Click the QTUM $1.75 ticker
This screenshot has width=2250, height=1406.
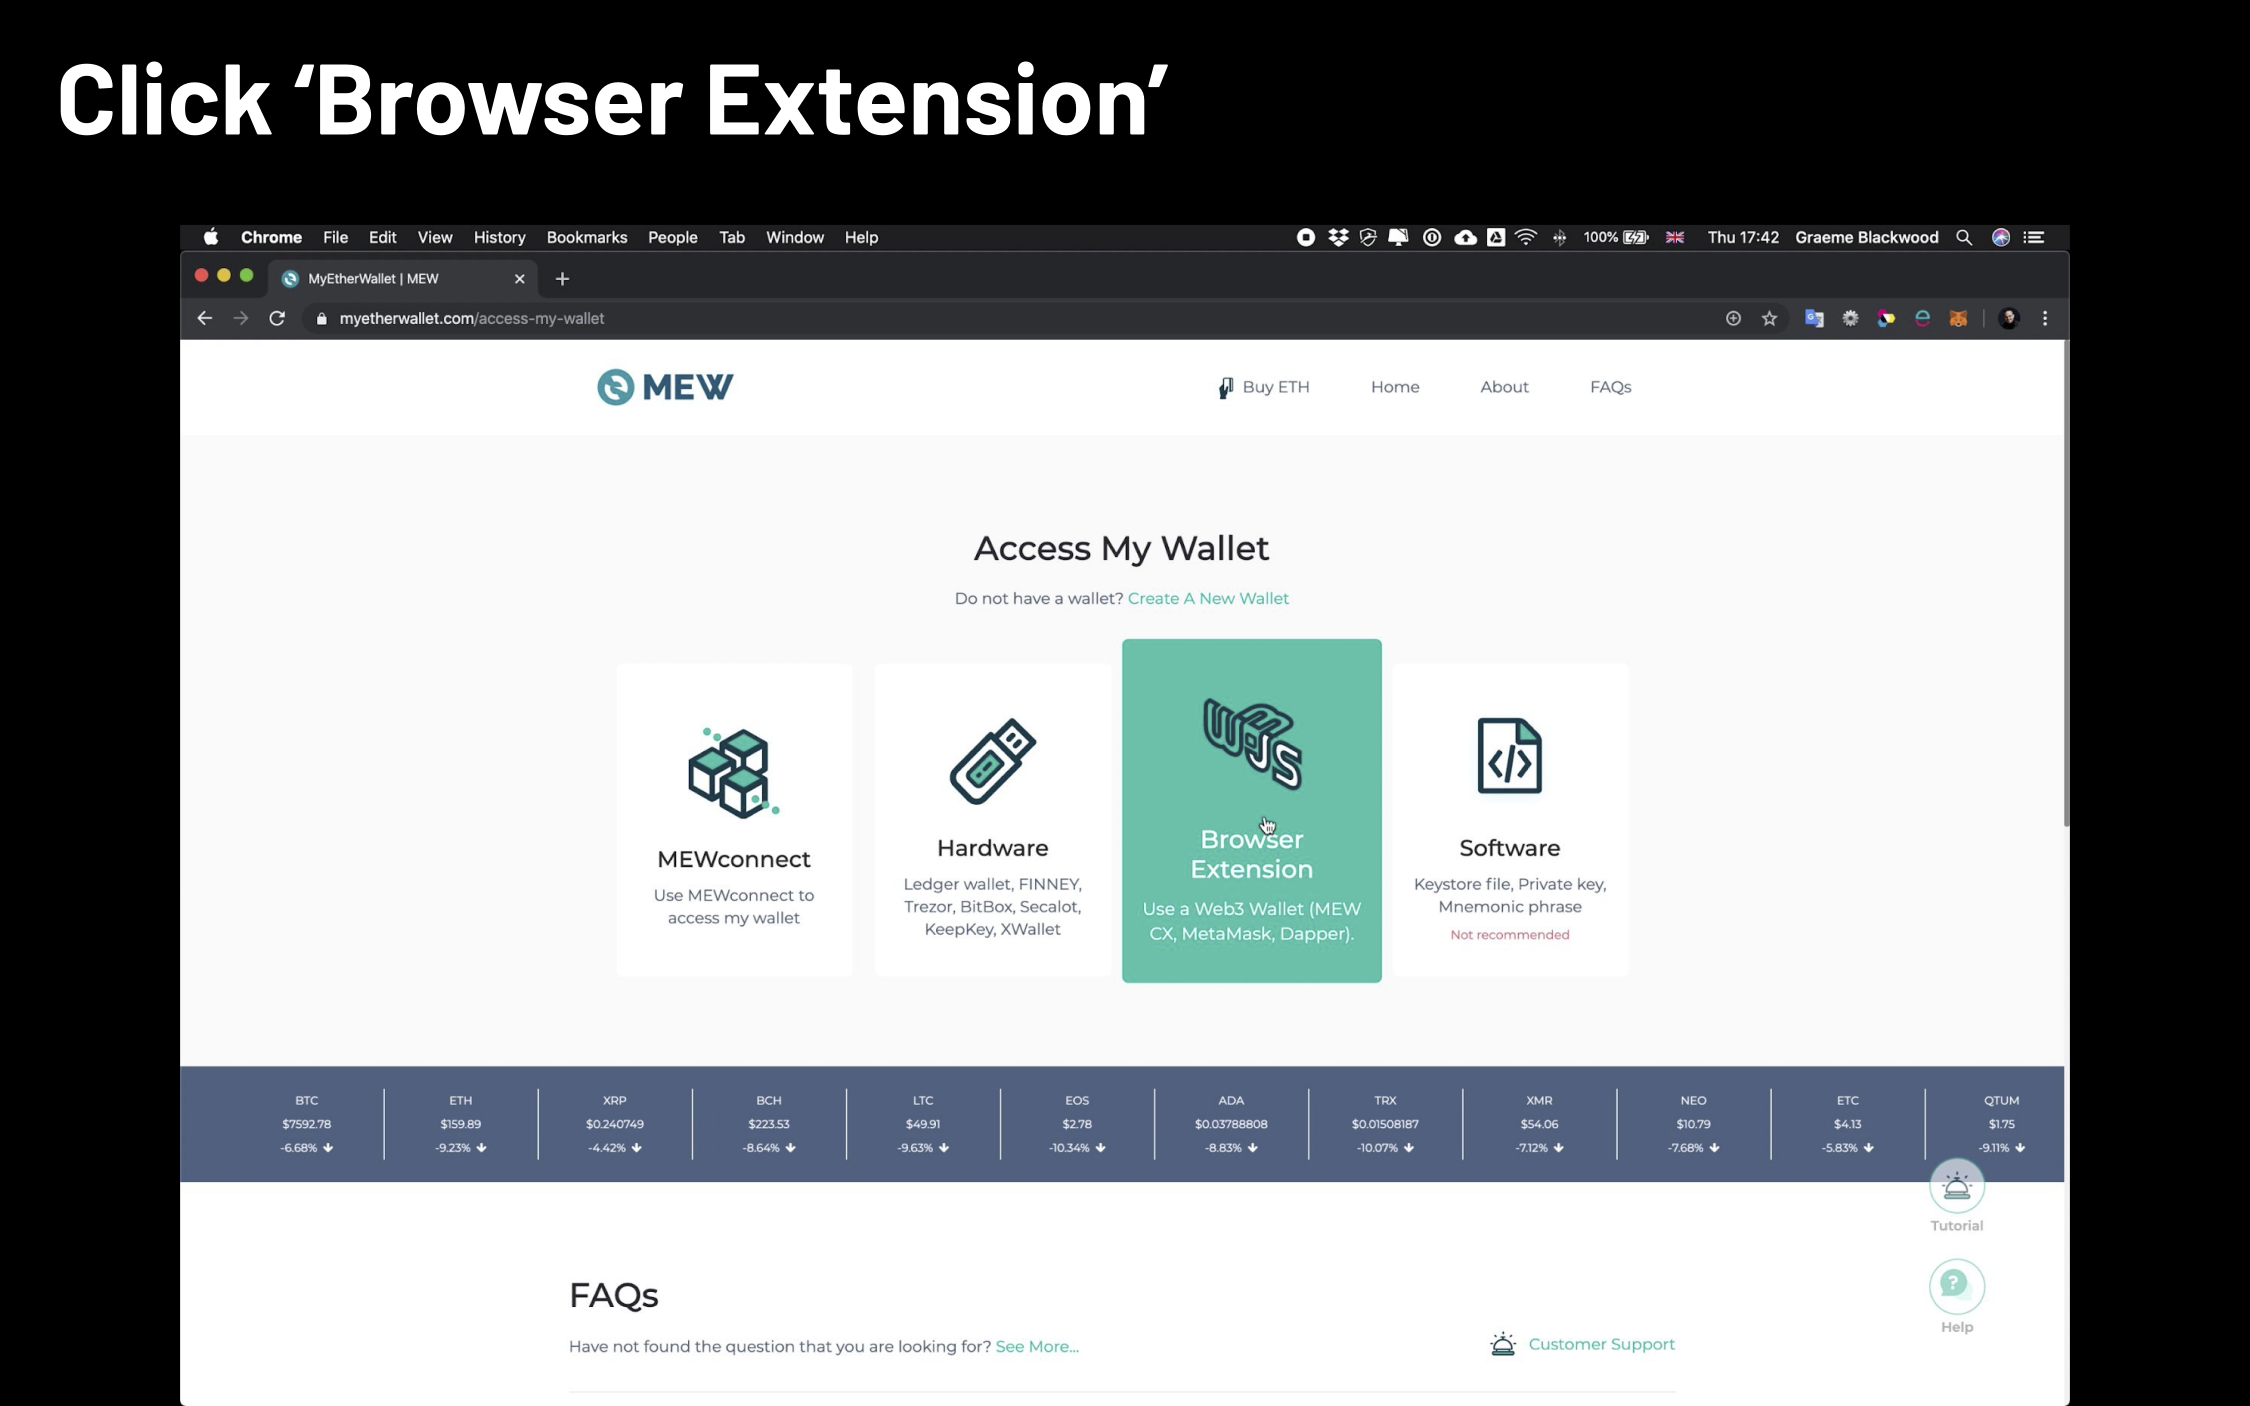click(2001, 1124)
